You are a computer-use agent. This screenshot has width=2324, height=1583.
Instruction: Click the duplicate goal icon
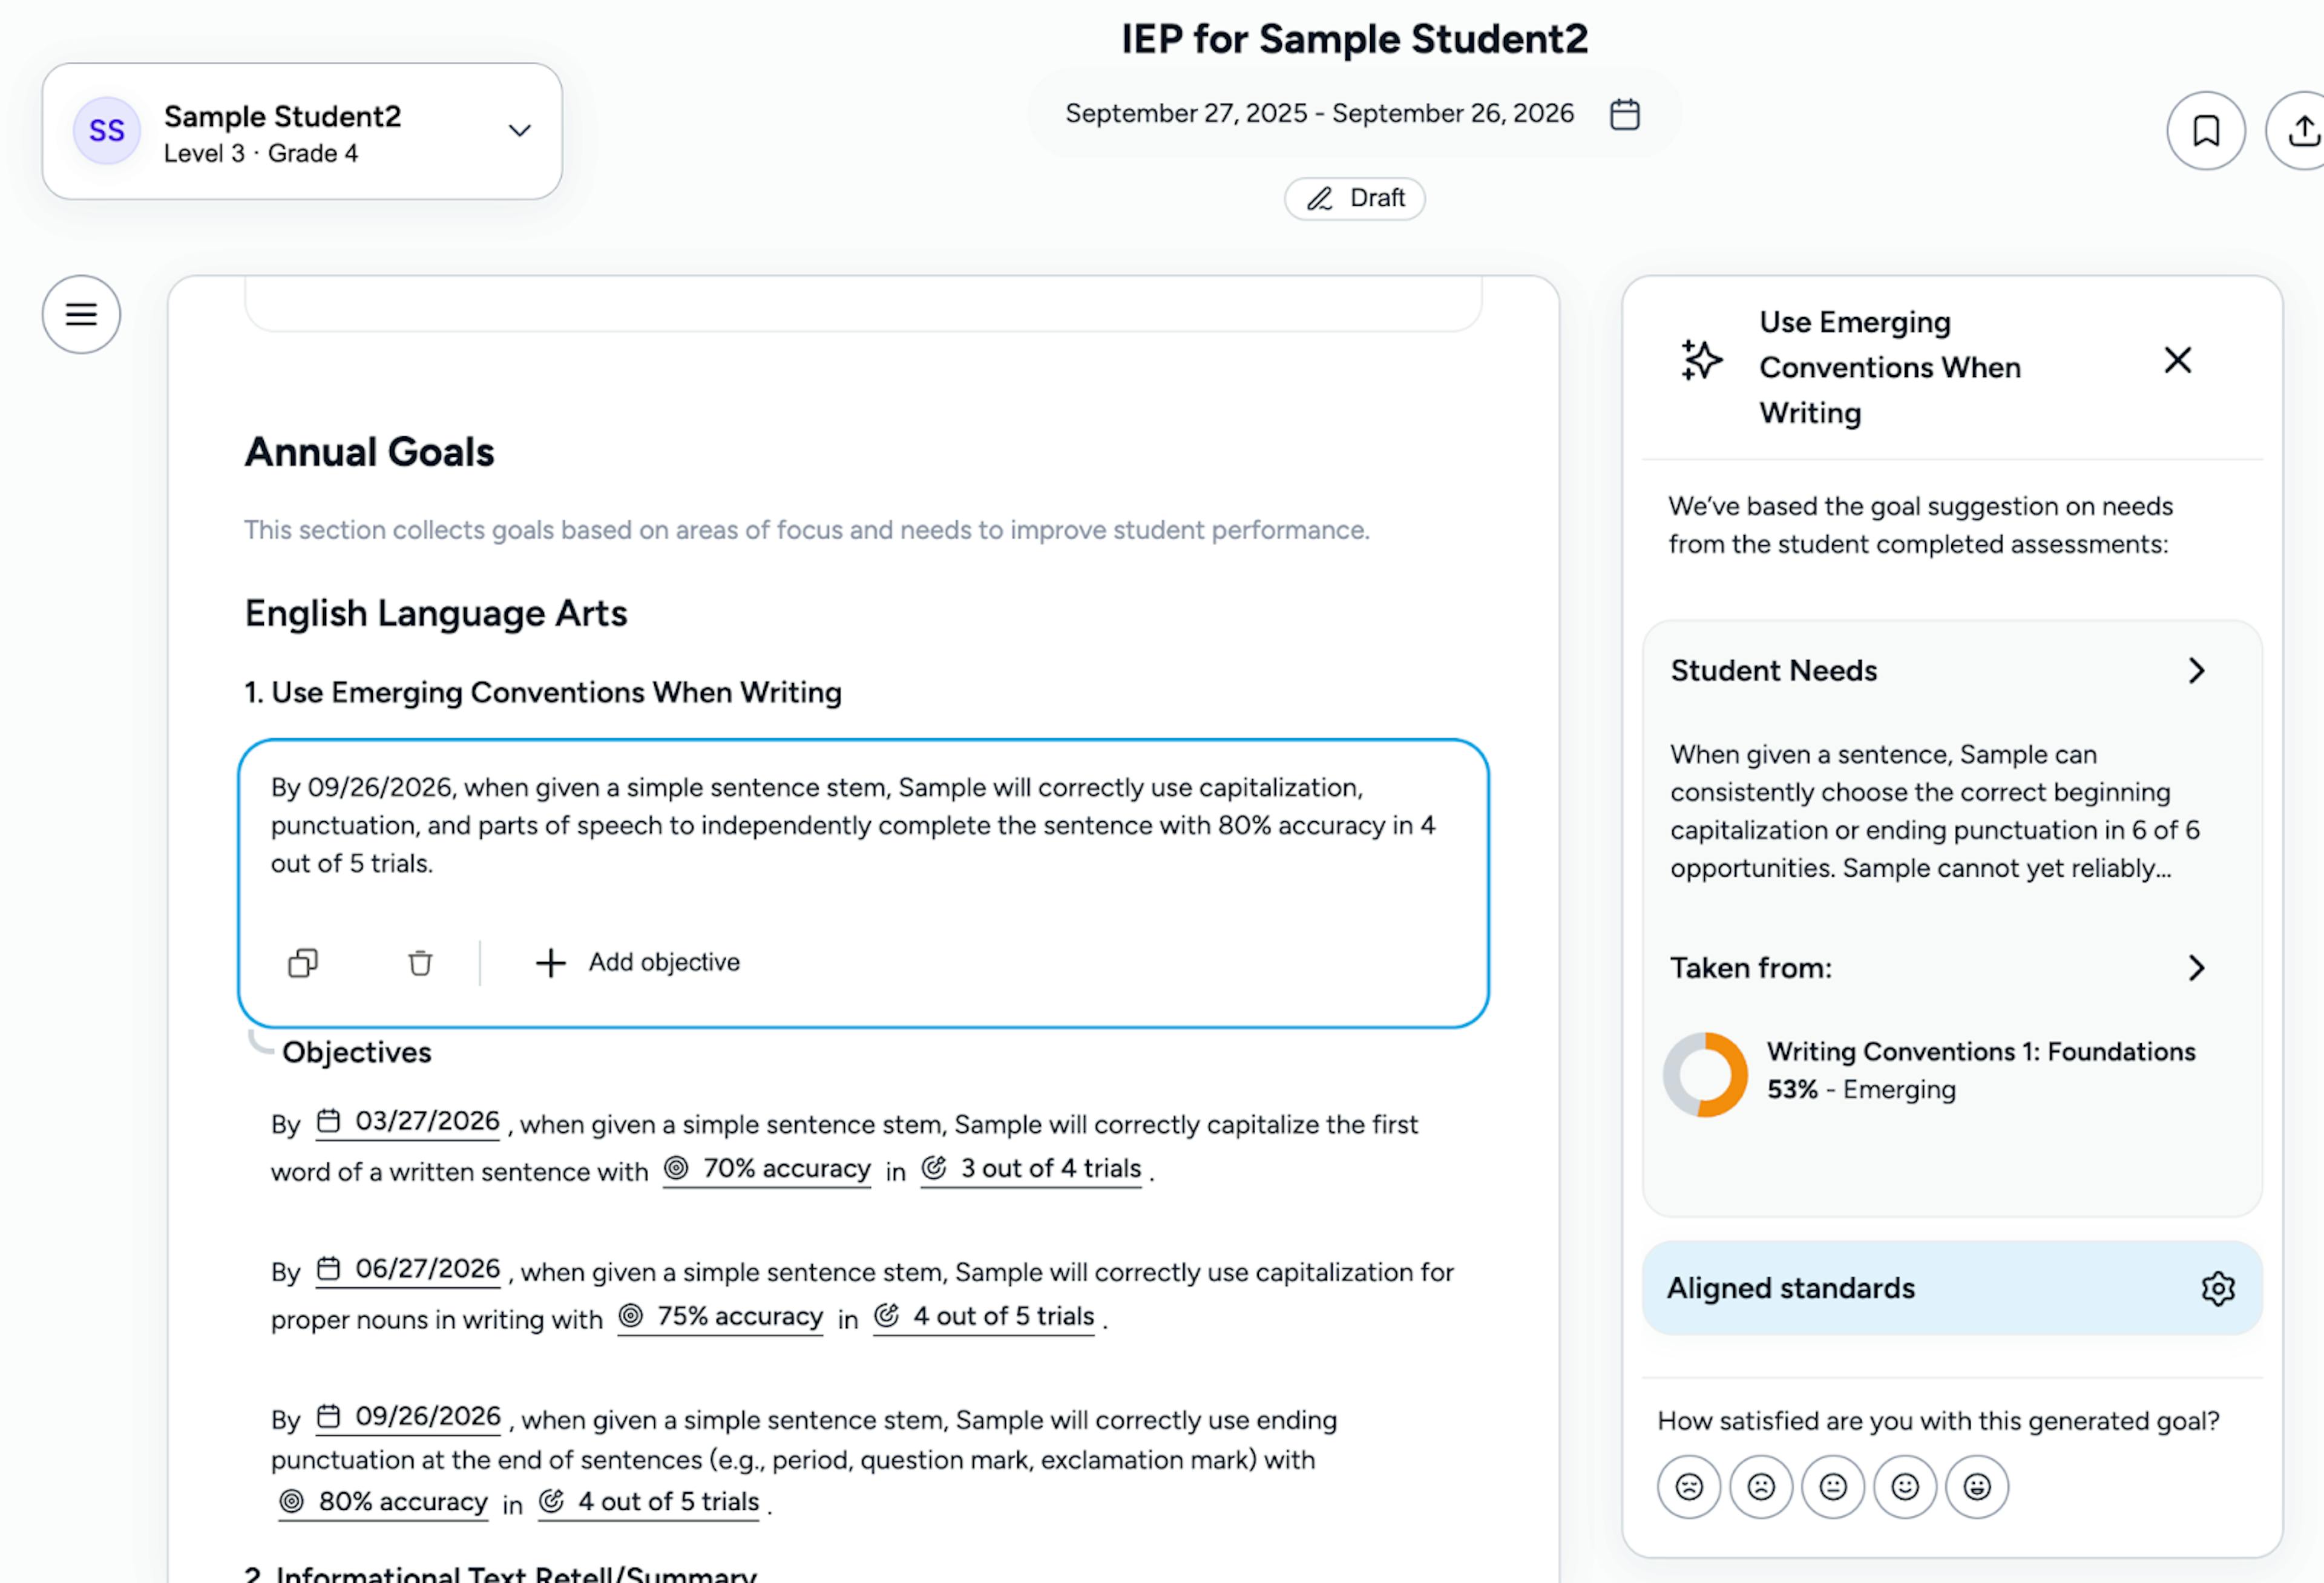[303, 962]
